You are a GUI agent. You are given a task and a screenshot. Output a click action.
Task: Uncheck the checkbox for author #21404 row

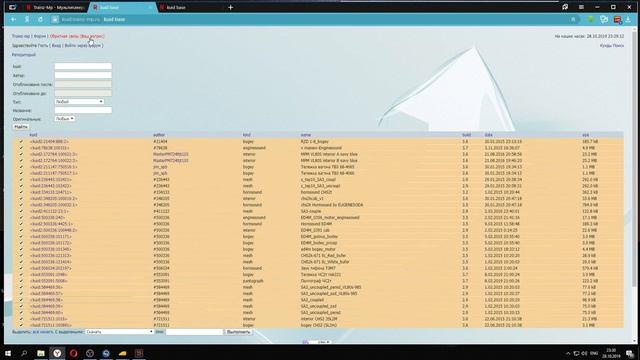[21, 142]
